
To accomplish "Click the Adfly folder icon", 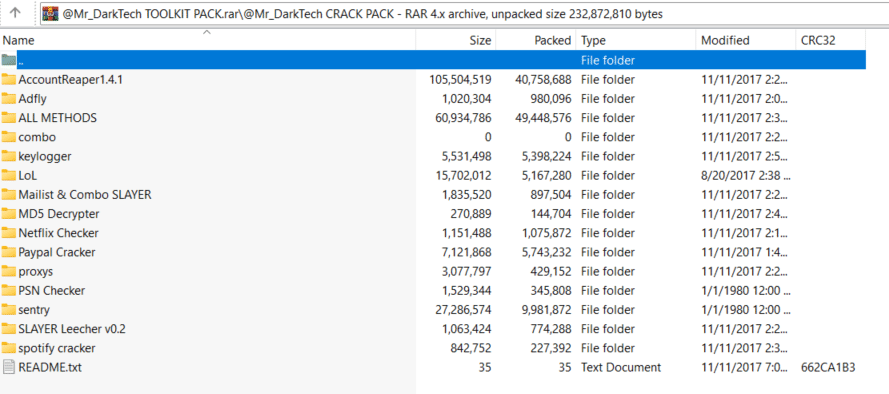I will click(x=9, y=99).
